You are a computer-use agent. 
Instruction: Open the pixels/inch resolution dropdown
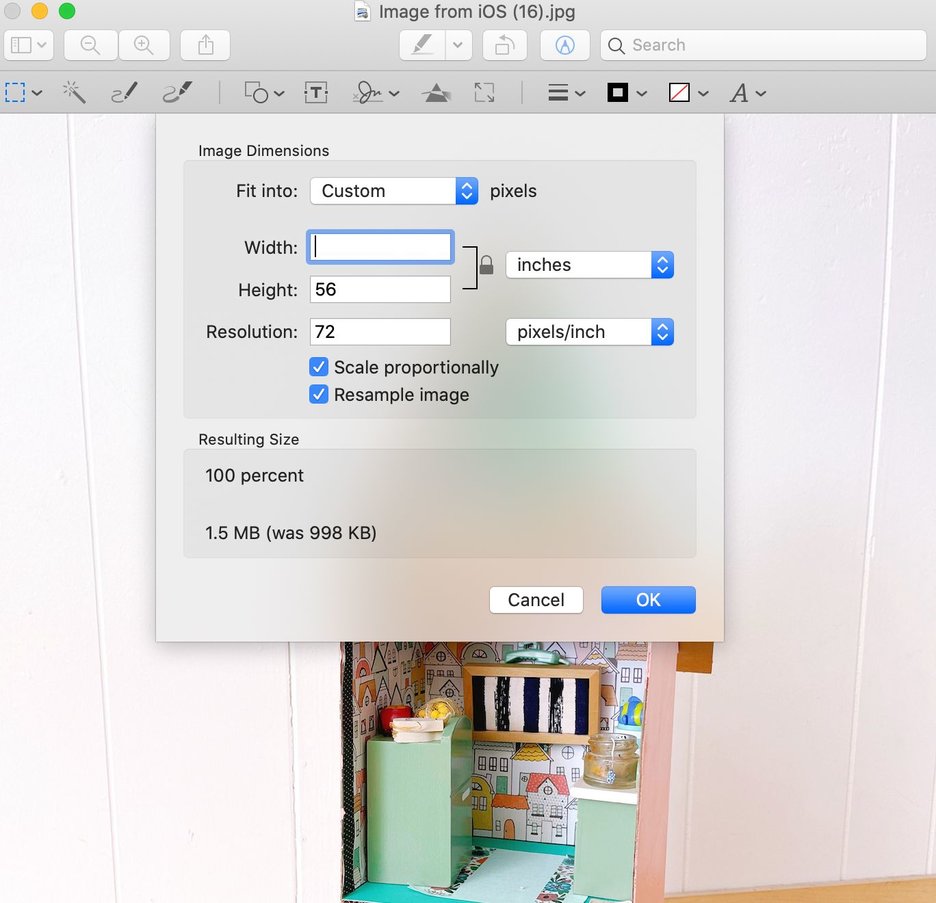tap(589, 332)
